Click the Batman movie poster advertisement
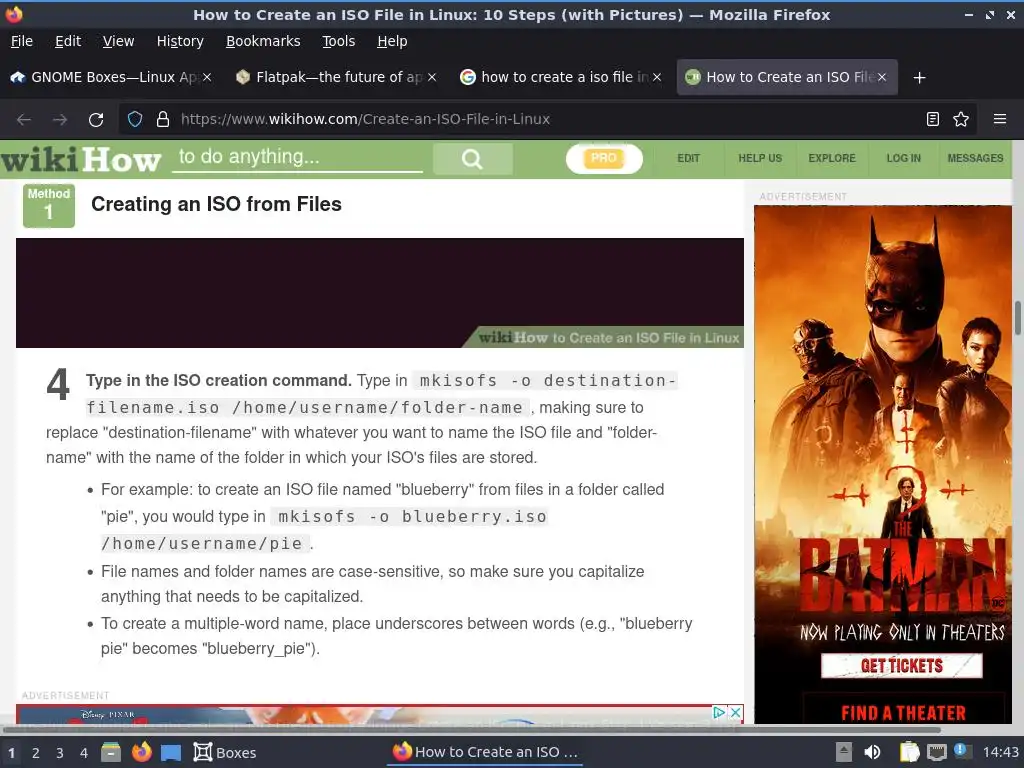1024x768 pixels. point(883,464)
